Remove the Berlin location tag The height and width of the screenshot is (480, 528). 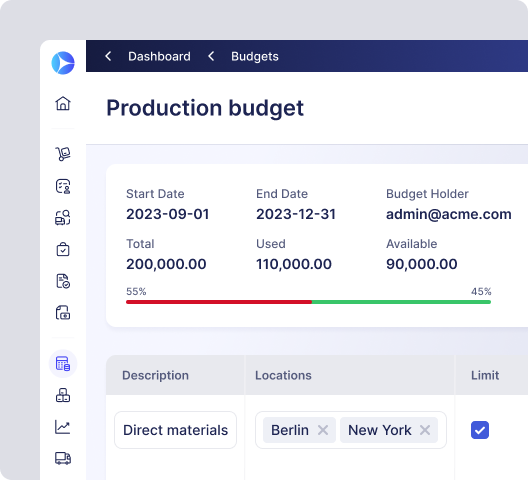[x=323, y=430]
